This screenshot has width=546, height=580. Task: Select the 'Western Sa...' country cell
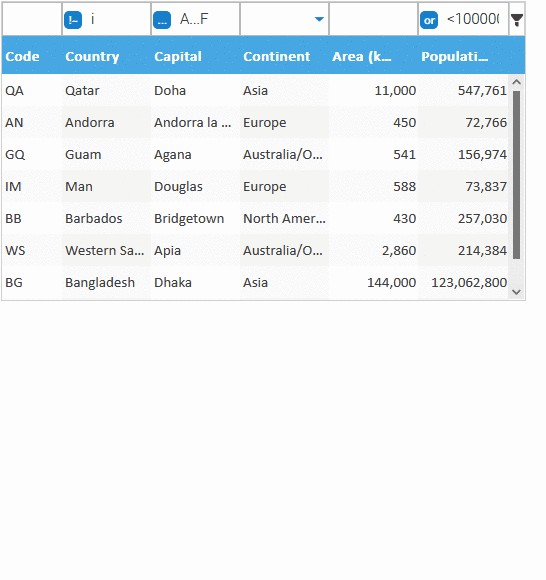[x=106, y=250]
